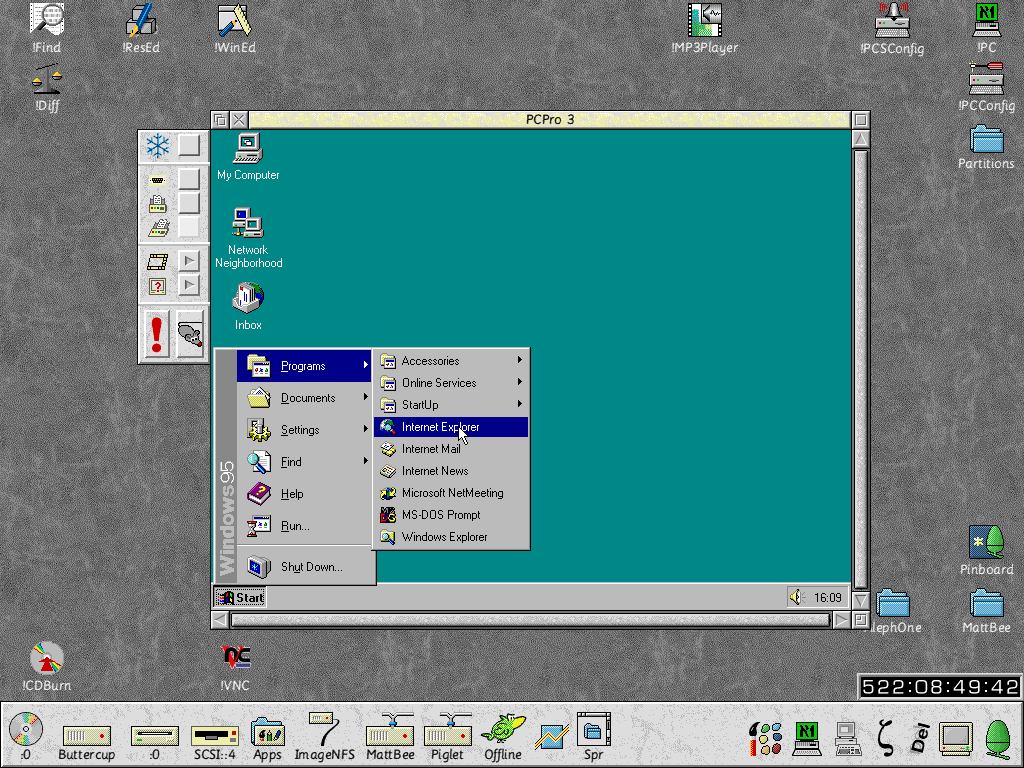Click the green acorn Task Manager icon

998,738
